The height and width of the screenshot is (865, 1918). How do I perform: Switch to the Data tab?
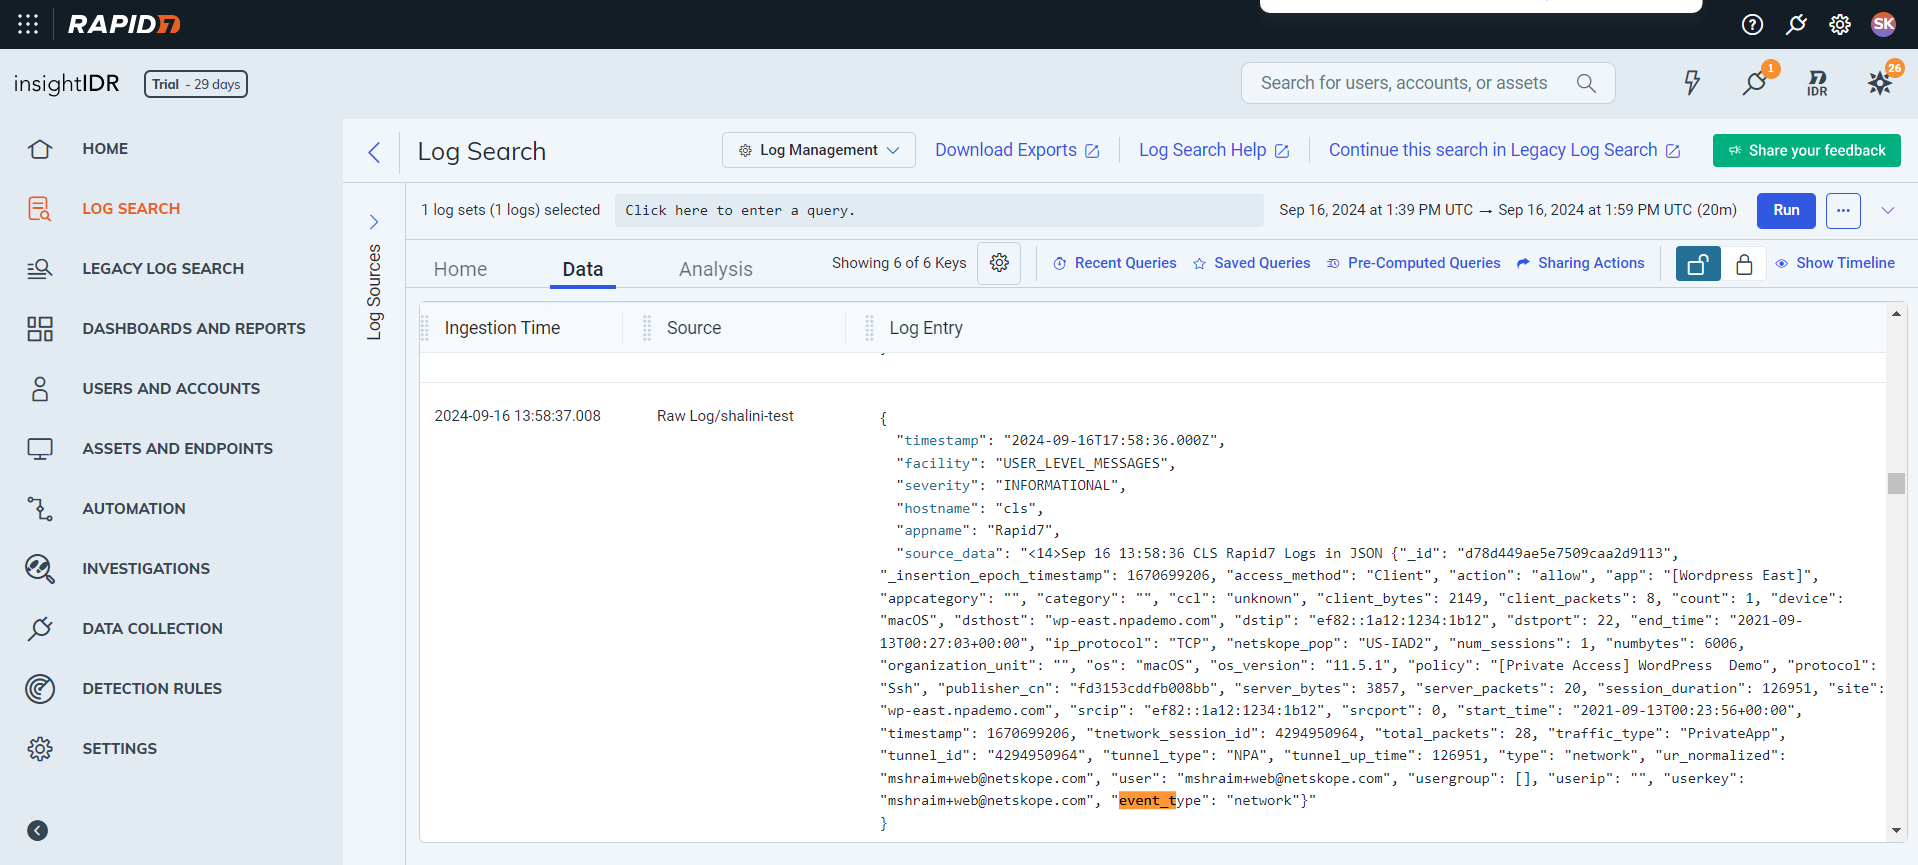(x=583, y=269)
